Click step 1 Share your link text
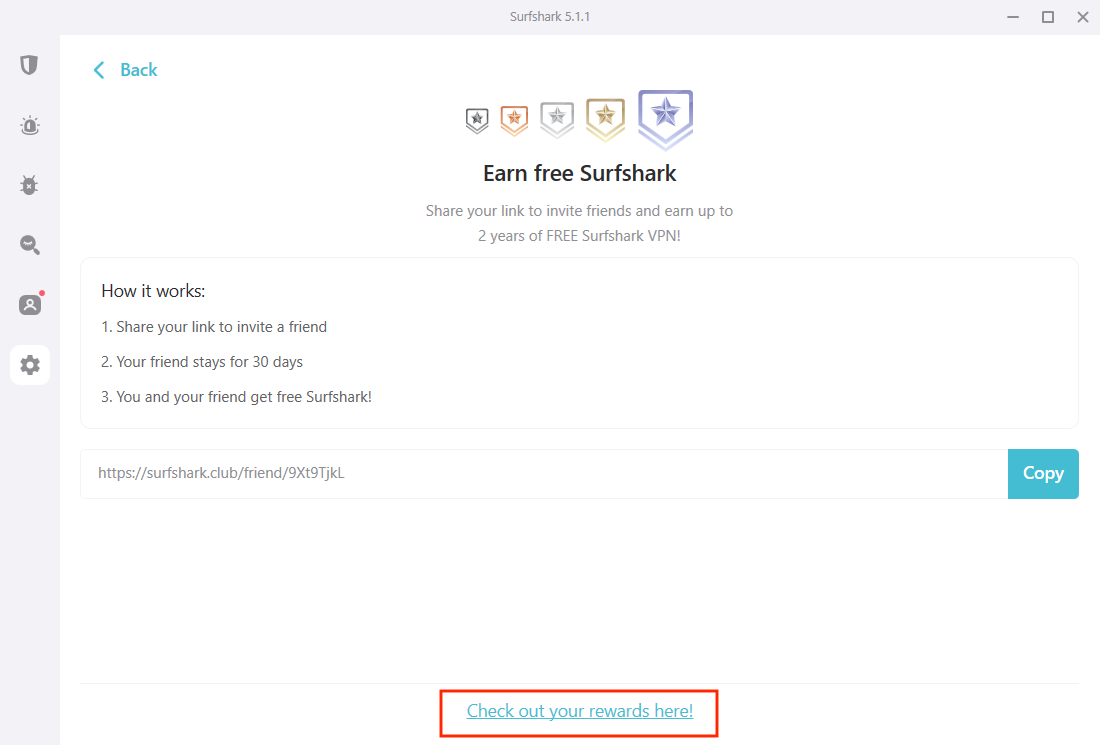Screen dimensions: 1100x745 pyautogui.click(x=214, y=327)
